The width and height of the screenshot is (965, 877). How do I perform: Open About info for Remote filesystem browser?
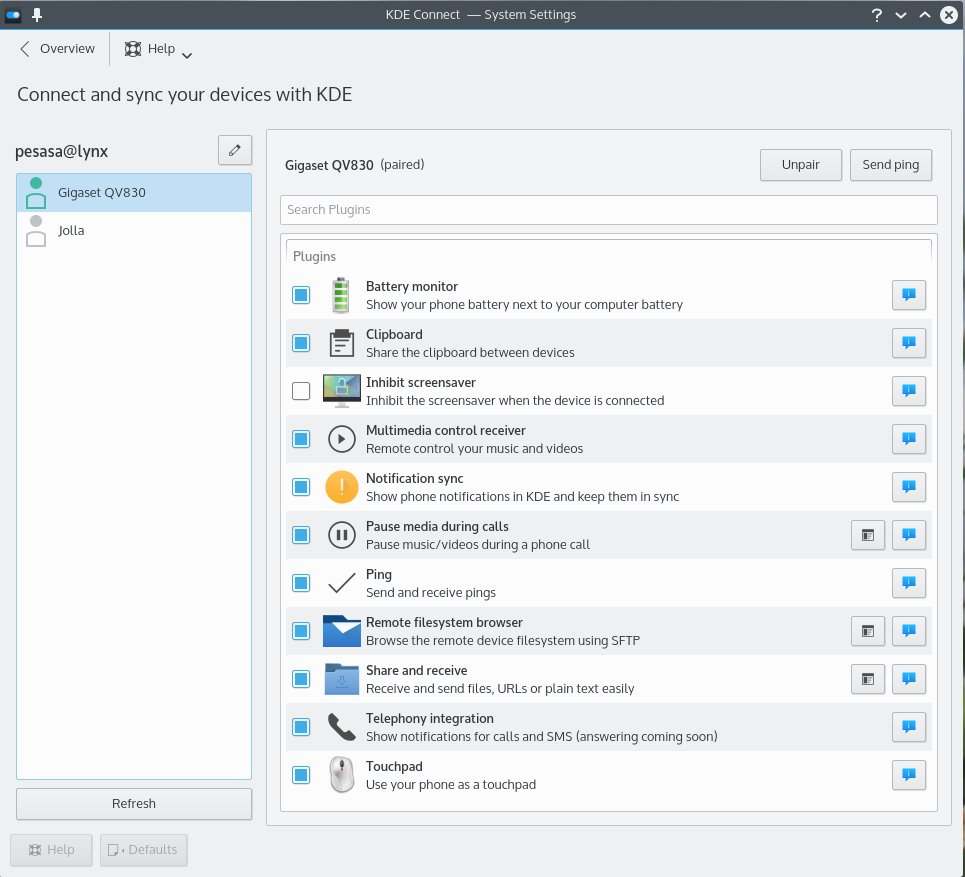(x=908, y=631)
